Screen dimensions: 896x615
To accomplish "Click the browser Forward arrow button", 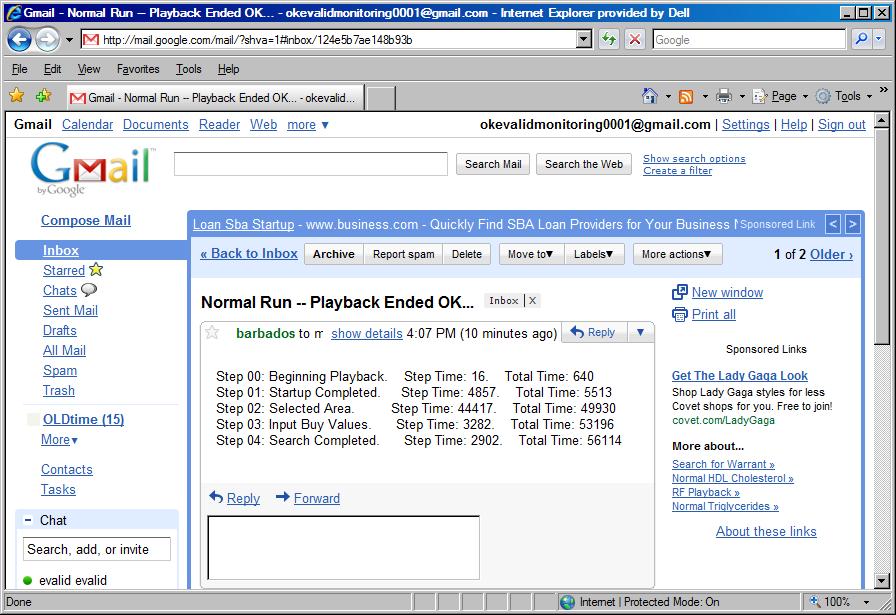I will [x=47, y=39].
